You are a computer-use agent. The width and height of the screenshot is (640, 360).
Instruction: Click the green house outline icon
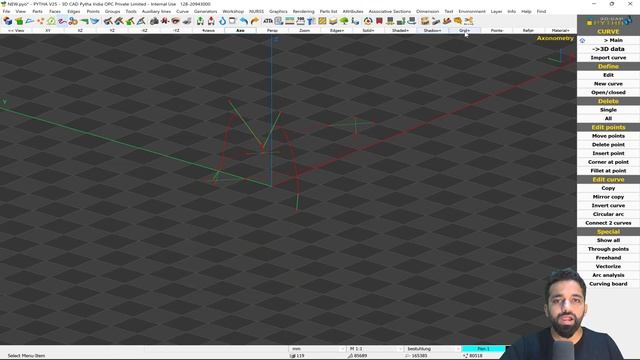(x=51, y=21)
